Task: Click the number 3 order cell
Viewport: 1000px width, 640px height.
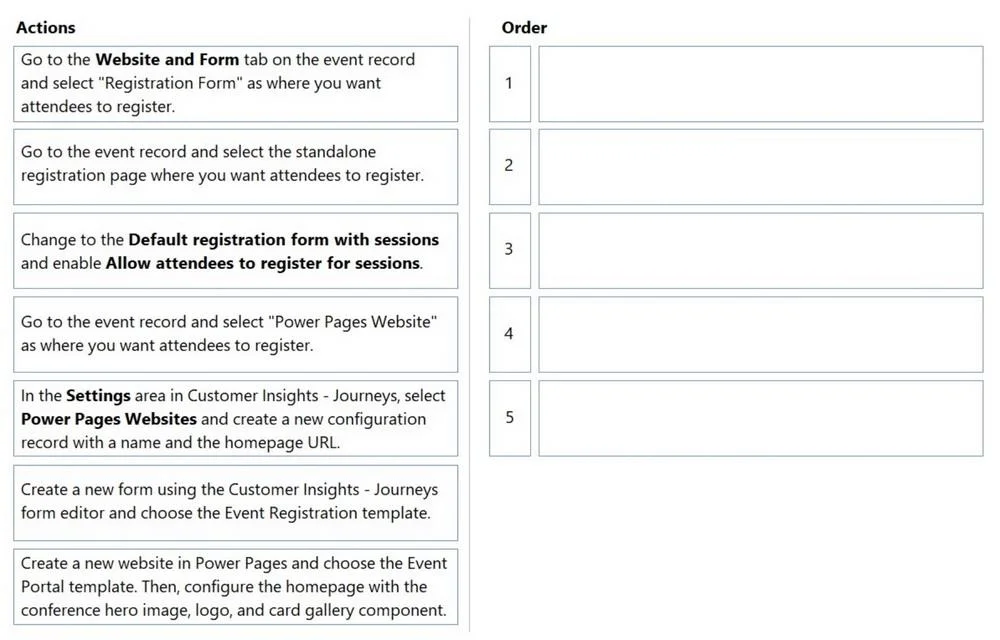Action: pyautogui.click(x=510, y=251)
